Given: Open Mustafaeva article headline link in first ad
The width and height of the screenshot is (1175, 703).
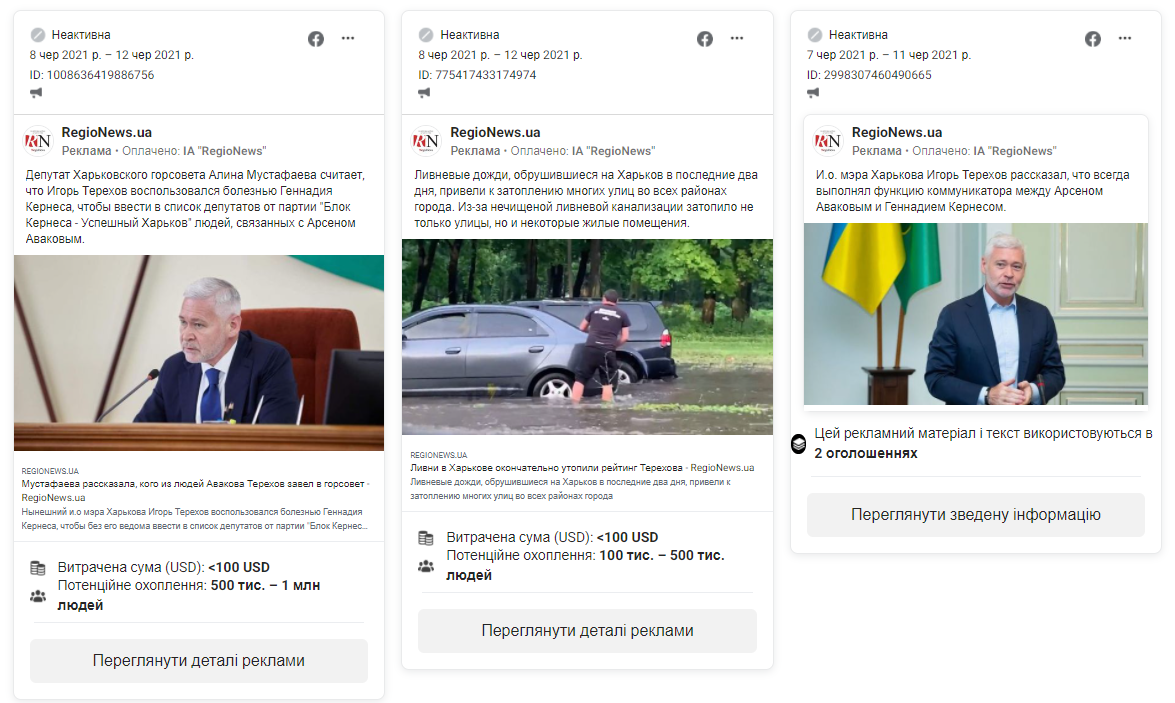Looking at the screenshot, I should coord(193,490).
